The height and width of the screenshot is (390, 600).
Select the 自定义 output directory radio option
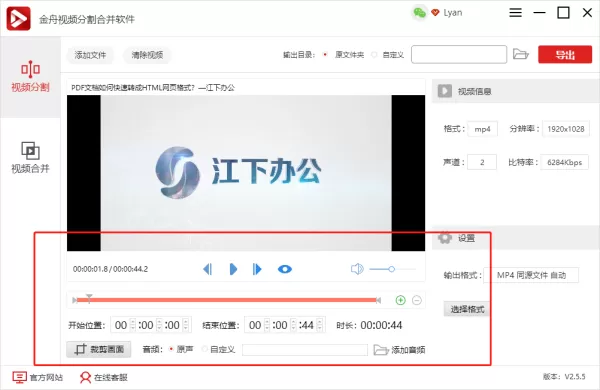point(374,55)
